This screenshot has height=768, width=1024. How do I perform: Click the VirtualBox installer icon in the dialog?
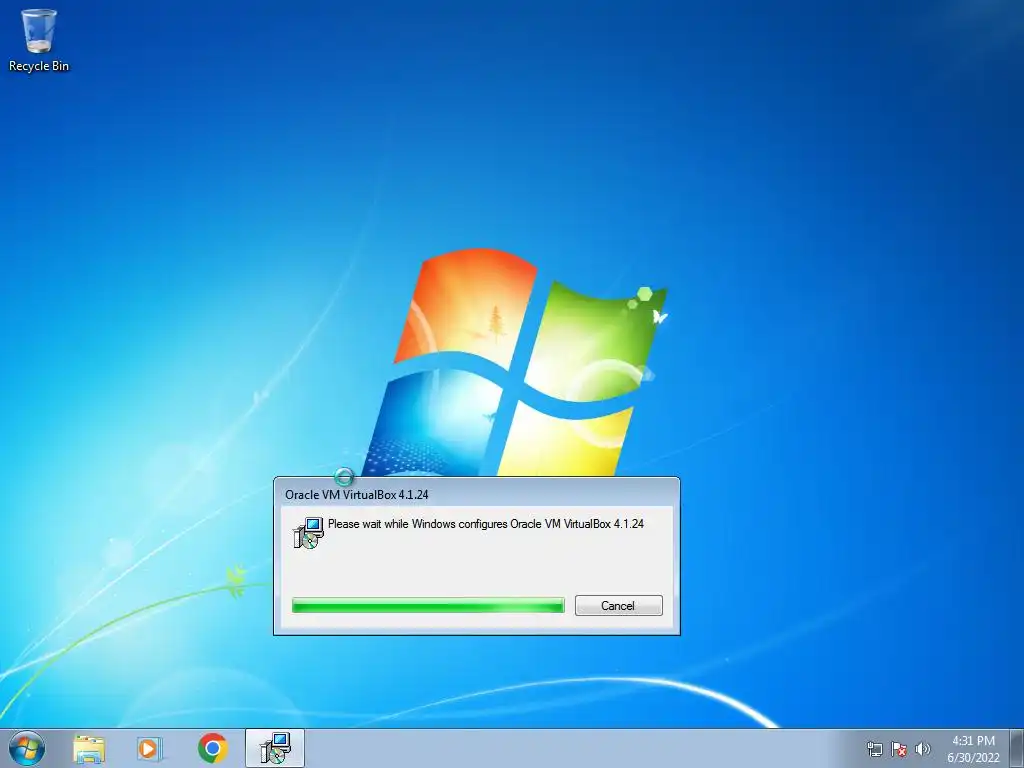click(308, 532)
